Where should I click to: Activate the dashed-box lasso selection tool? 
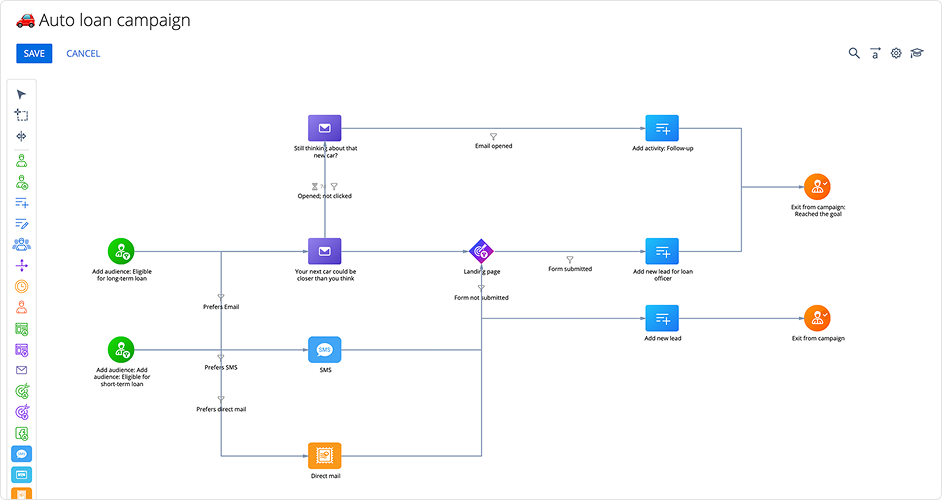click(21, 115)
